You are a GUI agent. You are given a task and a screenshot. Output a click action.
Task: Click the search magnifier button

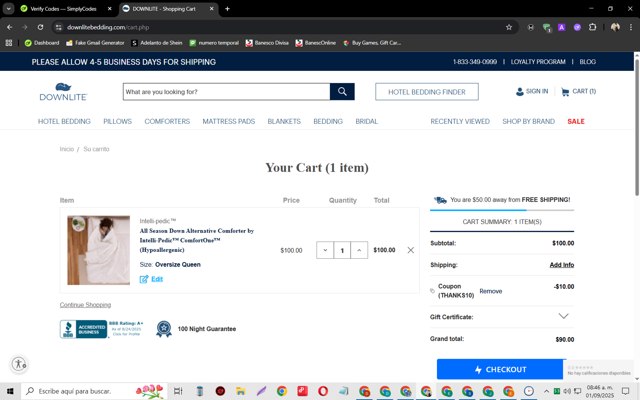coord(342,91)
